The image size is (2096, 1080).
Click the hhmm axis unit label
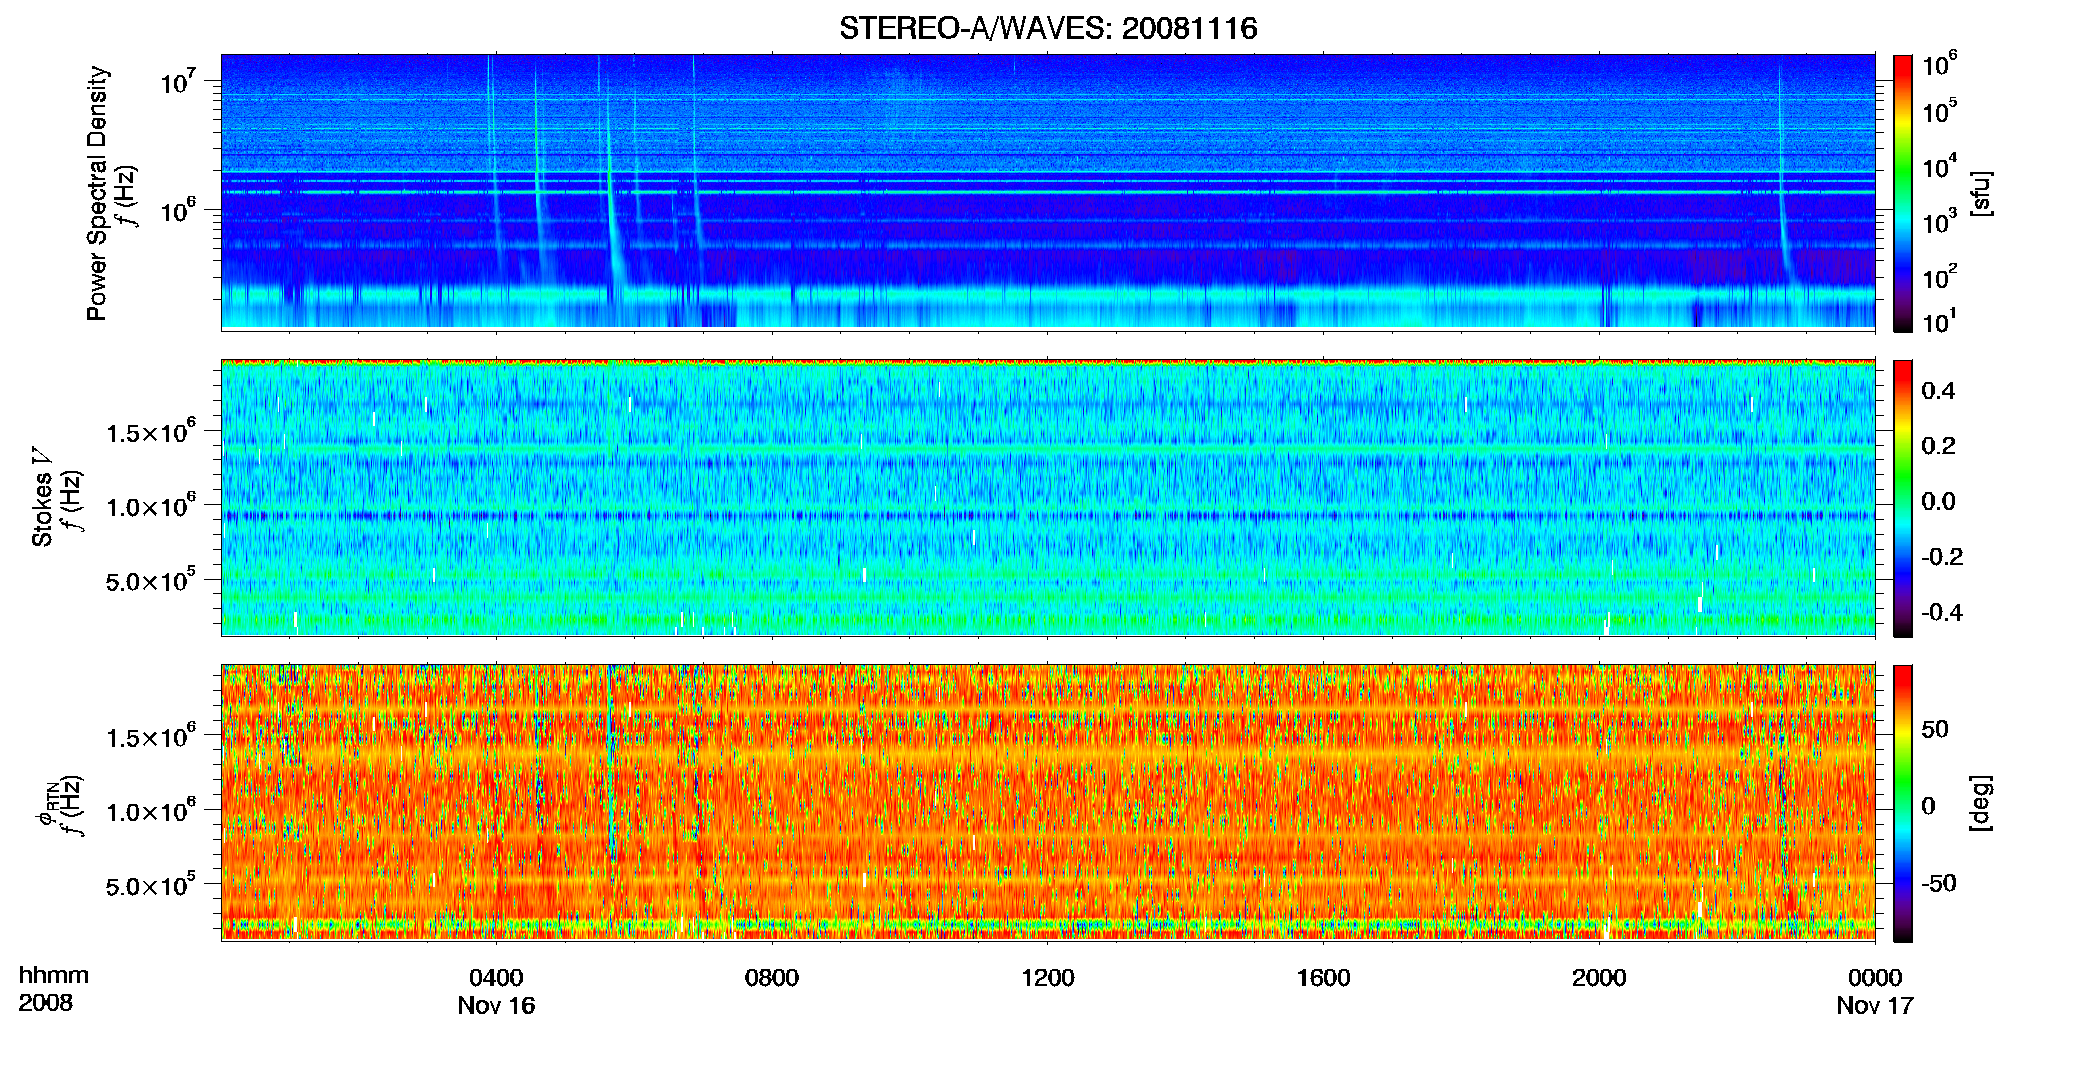pos(54,976)
